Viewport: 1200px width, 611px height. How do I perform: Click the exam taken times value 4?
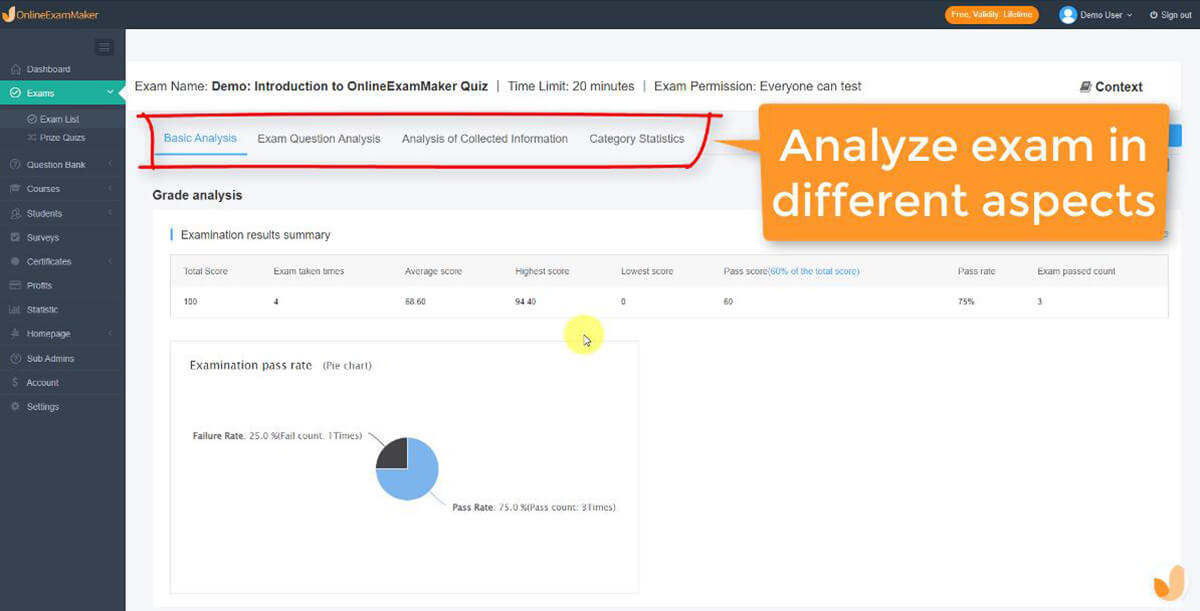pos(276,301)
